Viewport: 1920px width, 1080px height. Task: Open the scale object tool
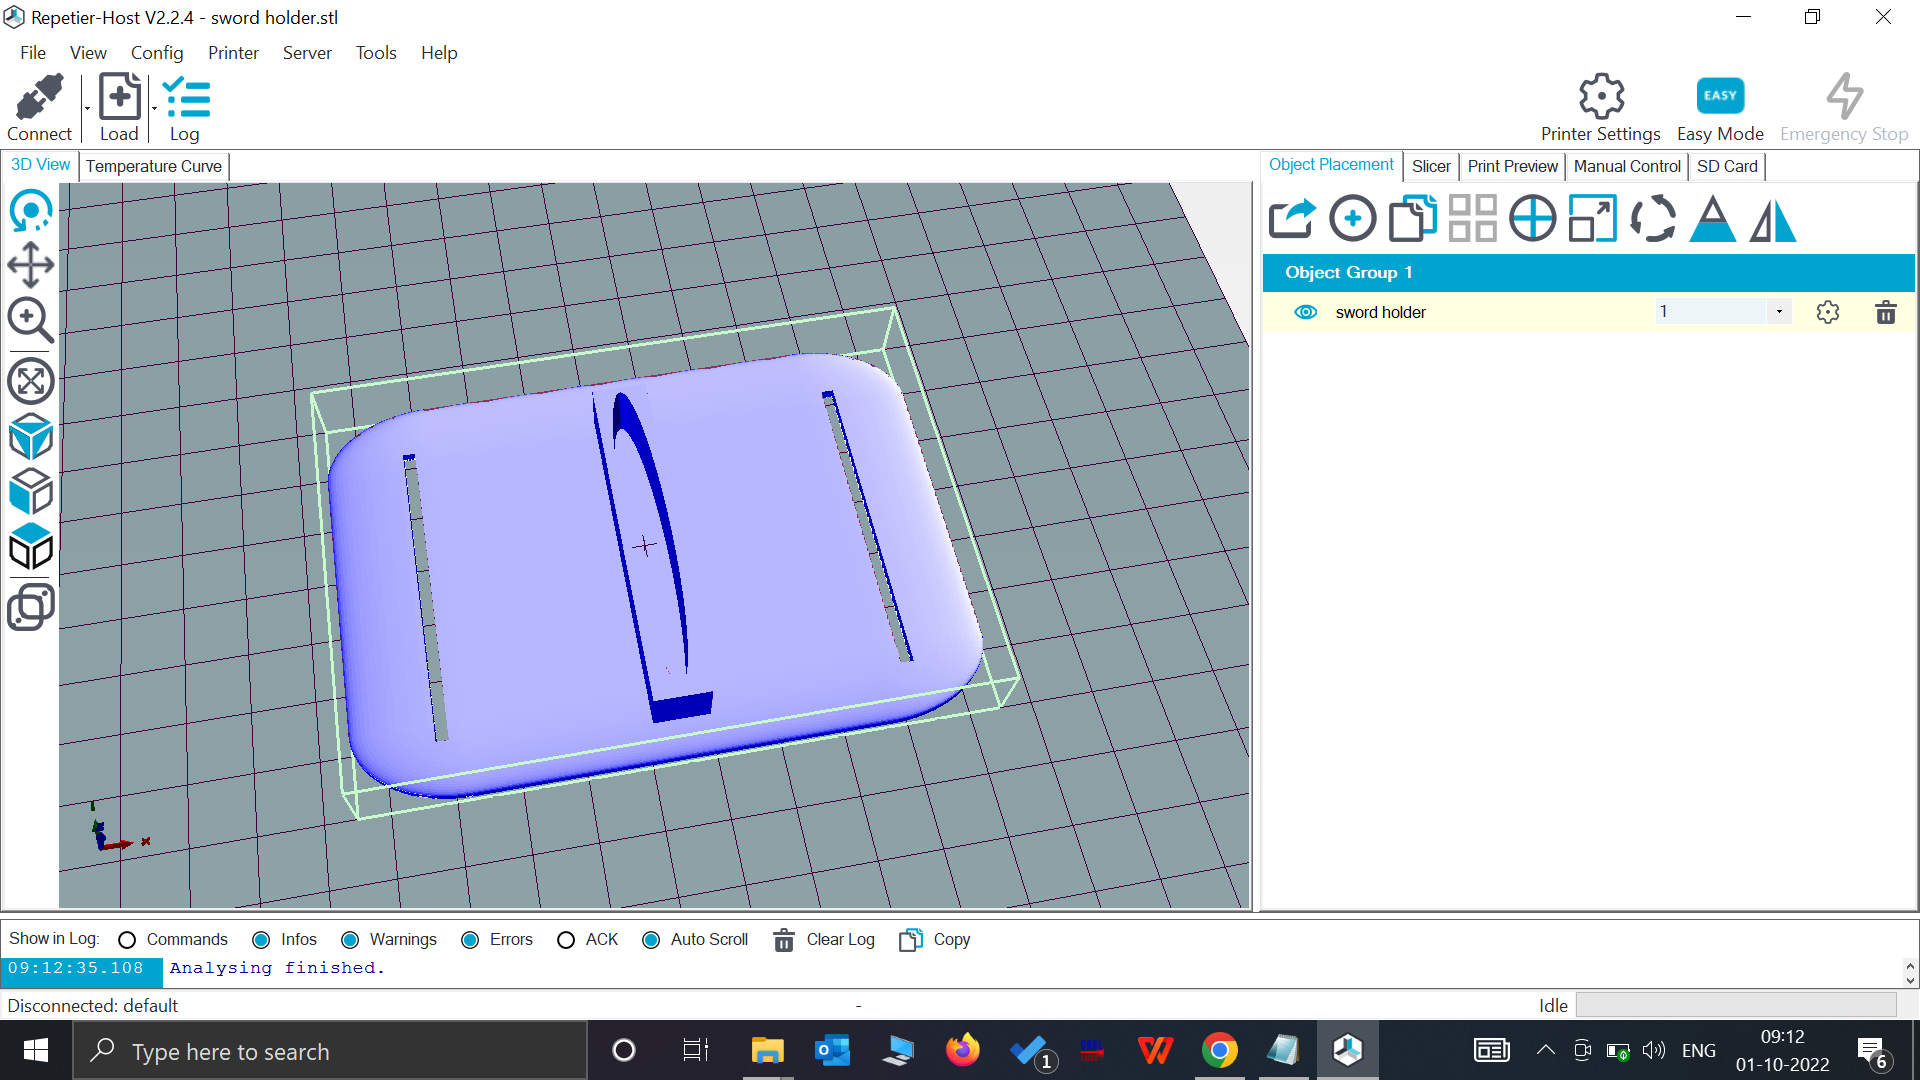coord(1591,218)
